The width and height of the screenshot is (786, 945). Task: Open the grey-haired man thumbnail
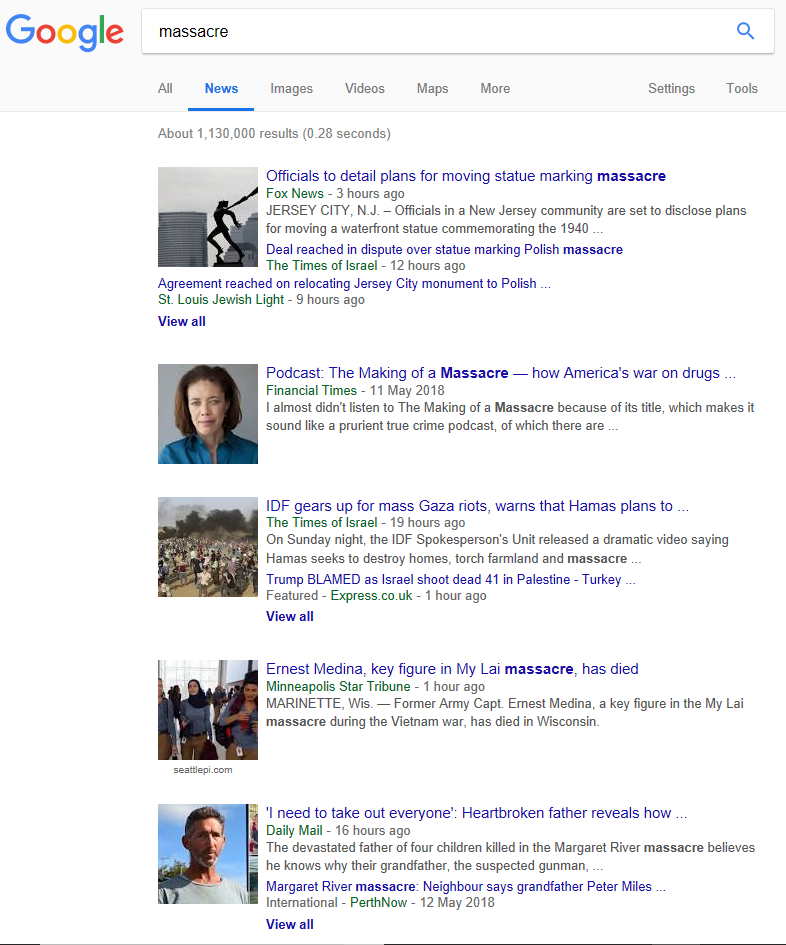coord(208,854)
